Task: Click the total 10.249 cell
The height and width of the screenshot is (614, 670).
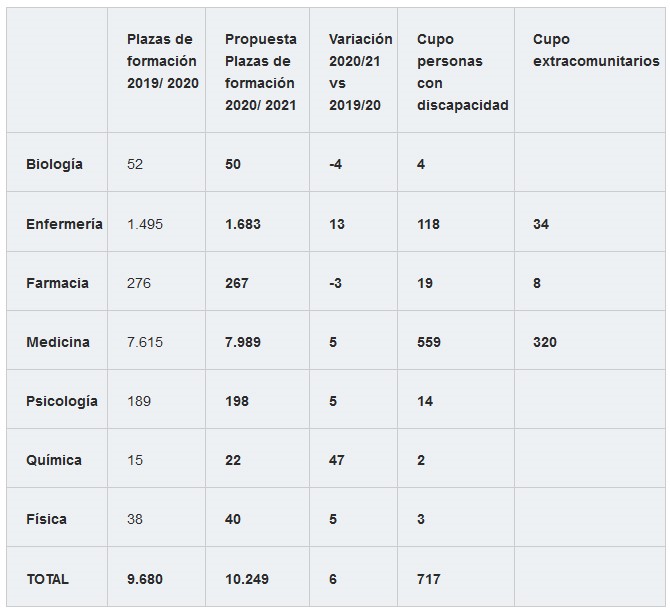Action: point(247,579)
